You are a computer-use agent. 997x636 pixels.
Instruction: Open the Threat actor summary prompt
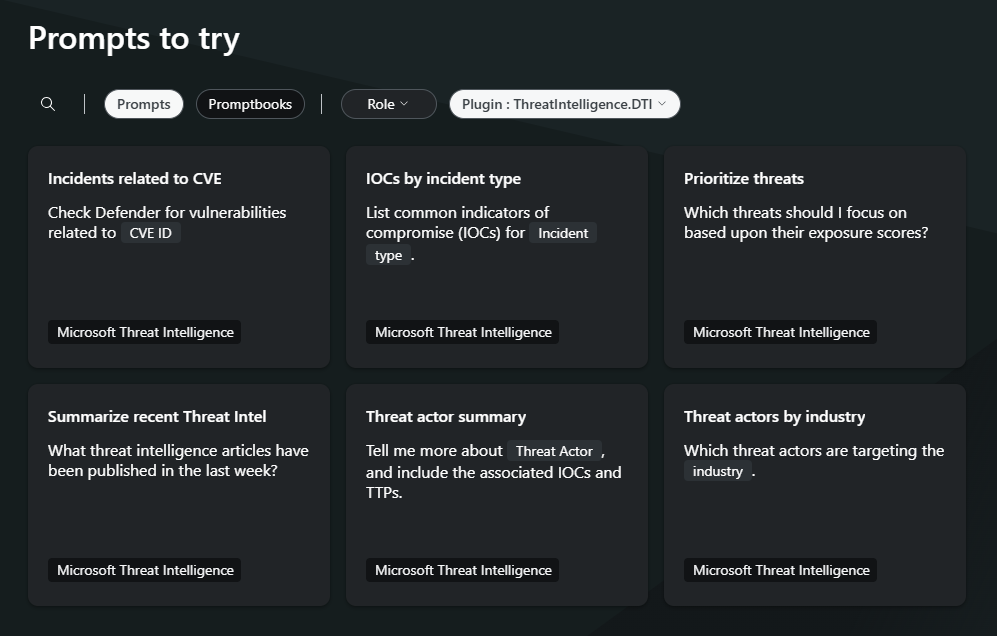point(497,495)
